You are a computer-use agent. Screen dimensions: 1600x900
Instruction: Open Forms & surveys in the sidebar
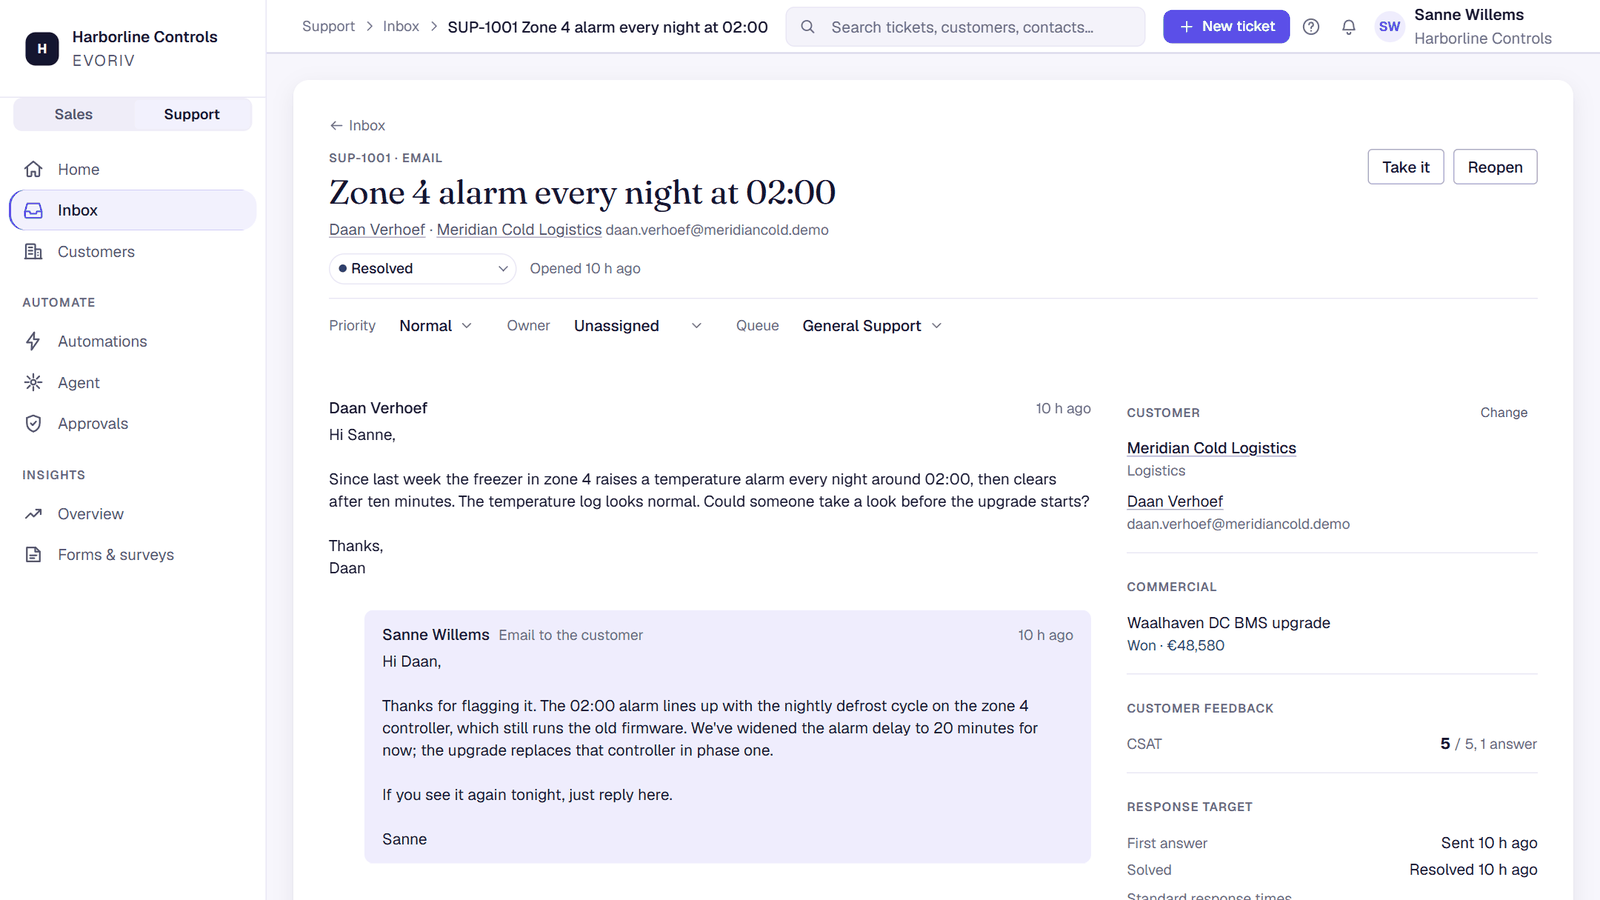tap(133, 555)
